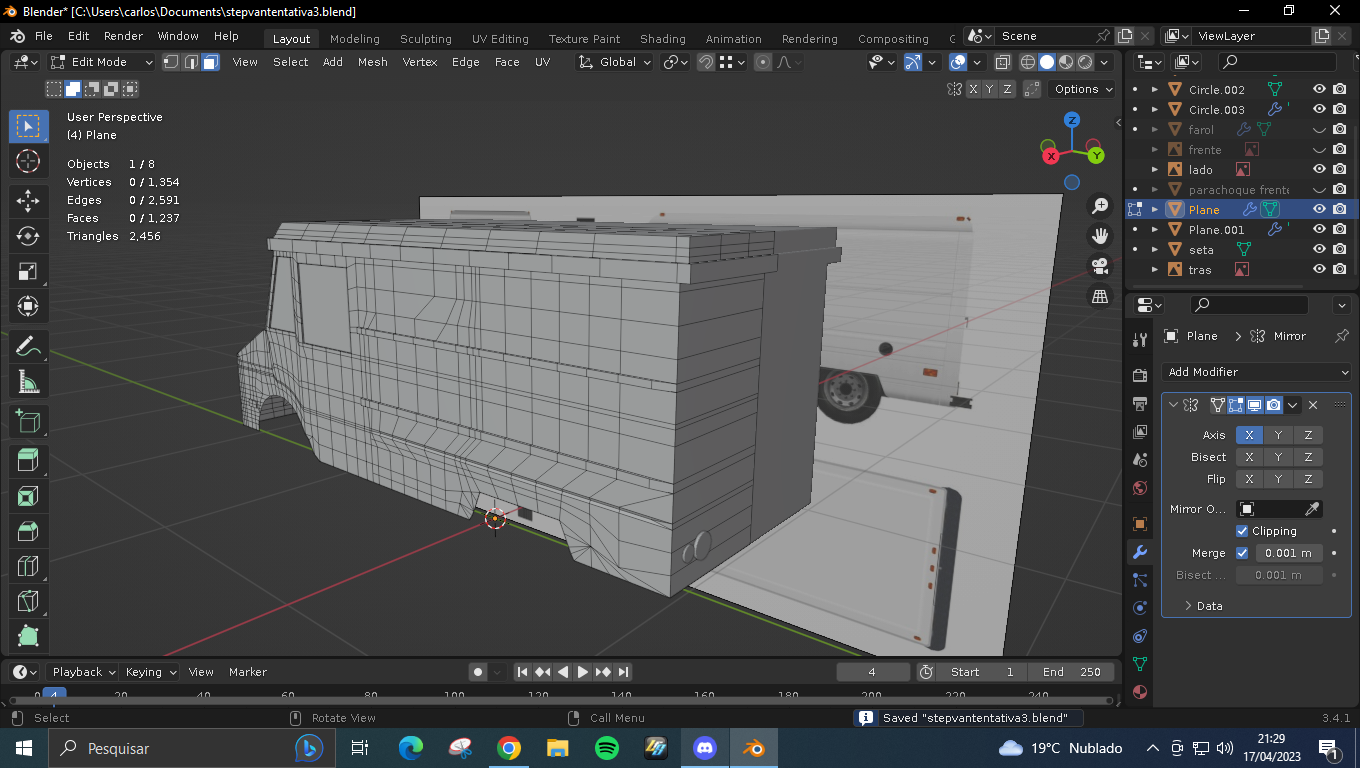Viewport: 1360px width, 768px height.
Task: Hide the Plane.001 object with eye icon
Action: click(x=1319, y=230)
